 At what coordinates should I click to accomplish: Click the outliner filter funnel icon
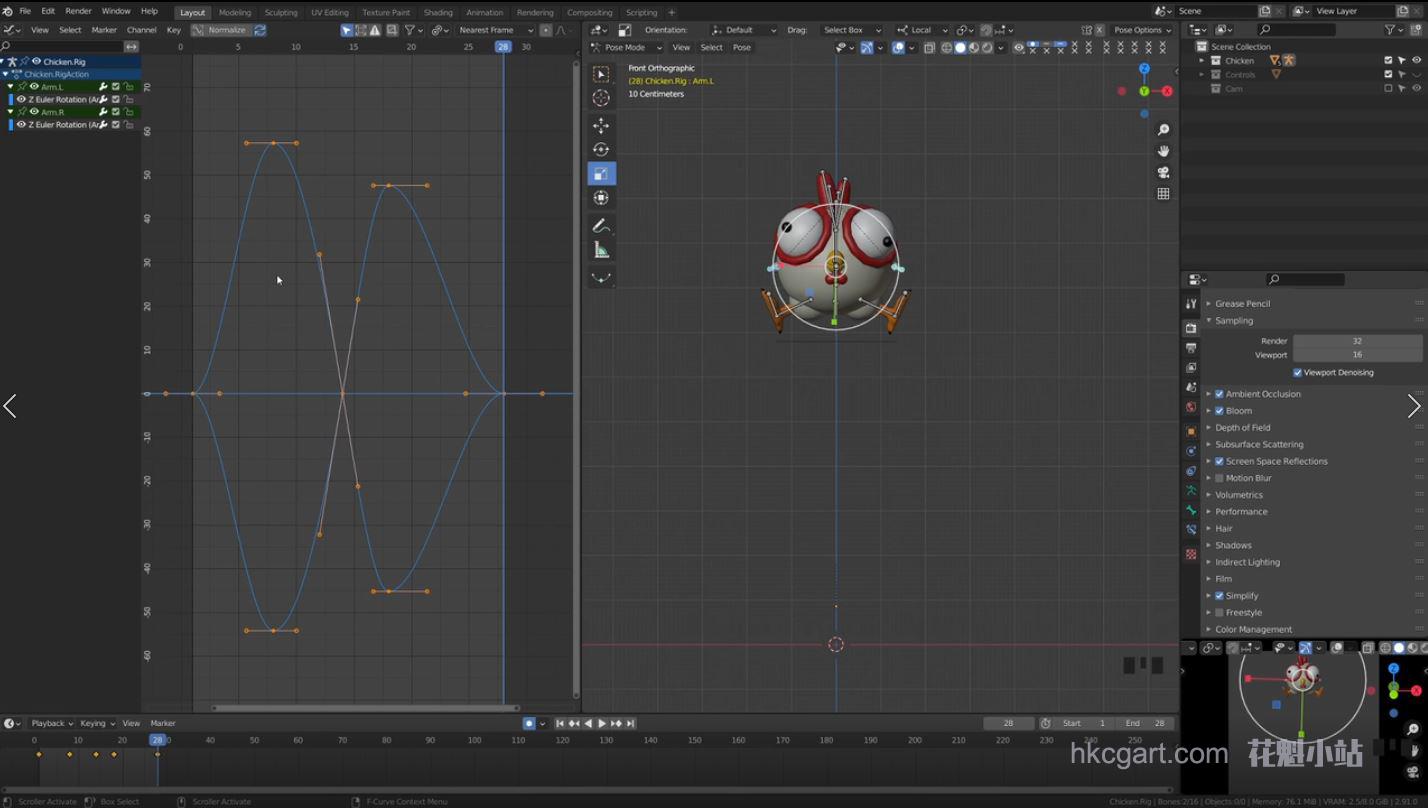pos(1392,30)
